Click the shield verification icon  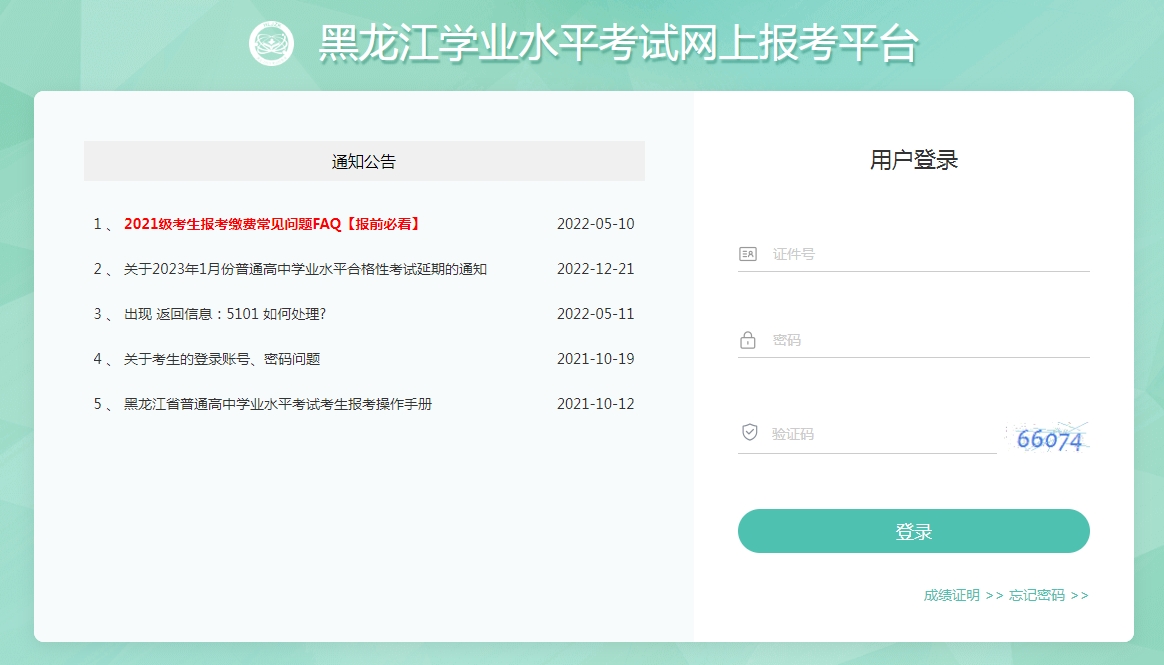coord(750,432)
